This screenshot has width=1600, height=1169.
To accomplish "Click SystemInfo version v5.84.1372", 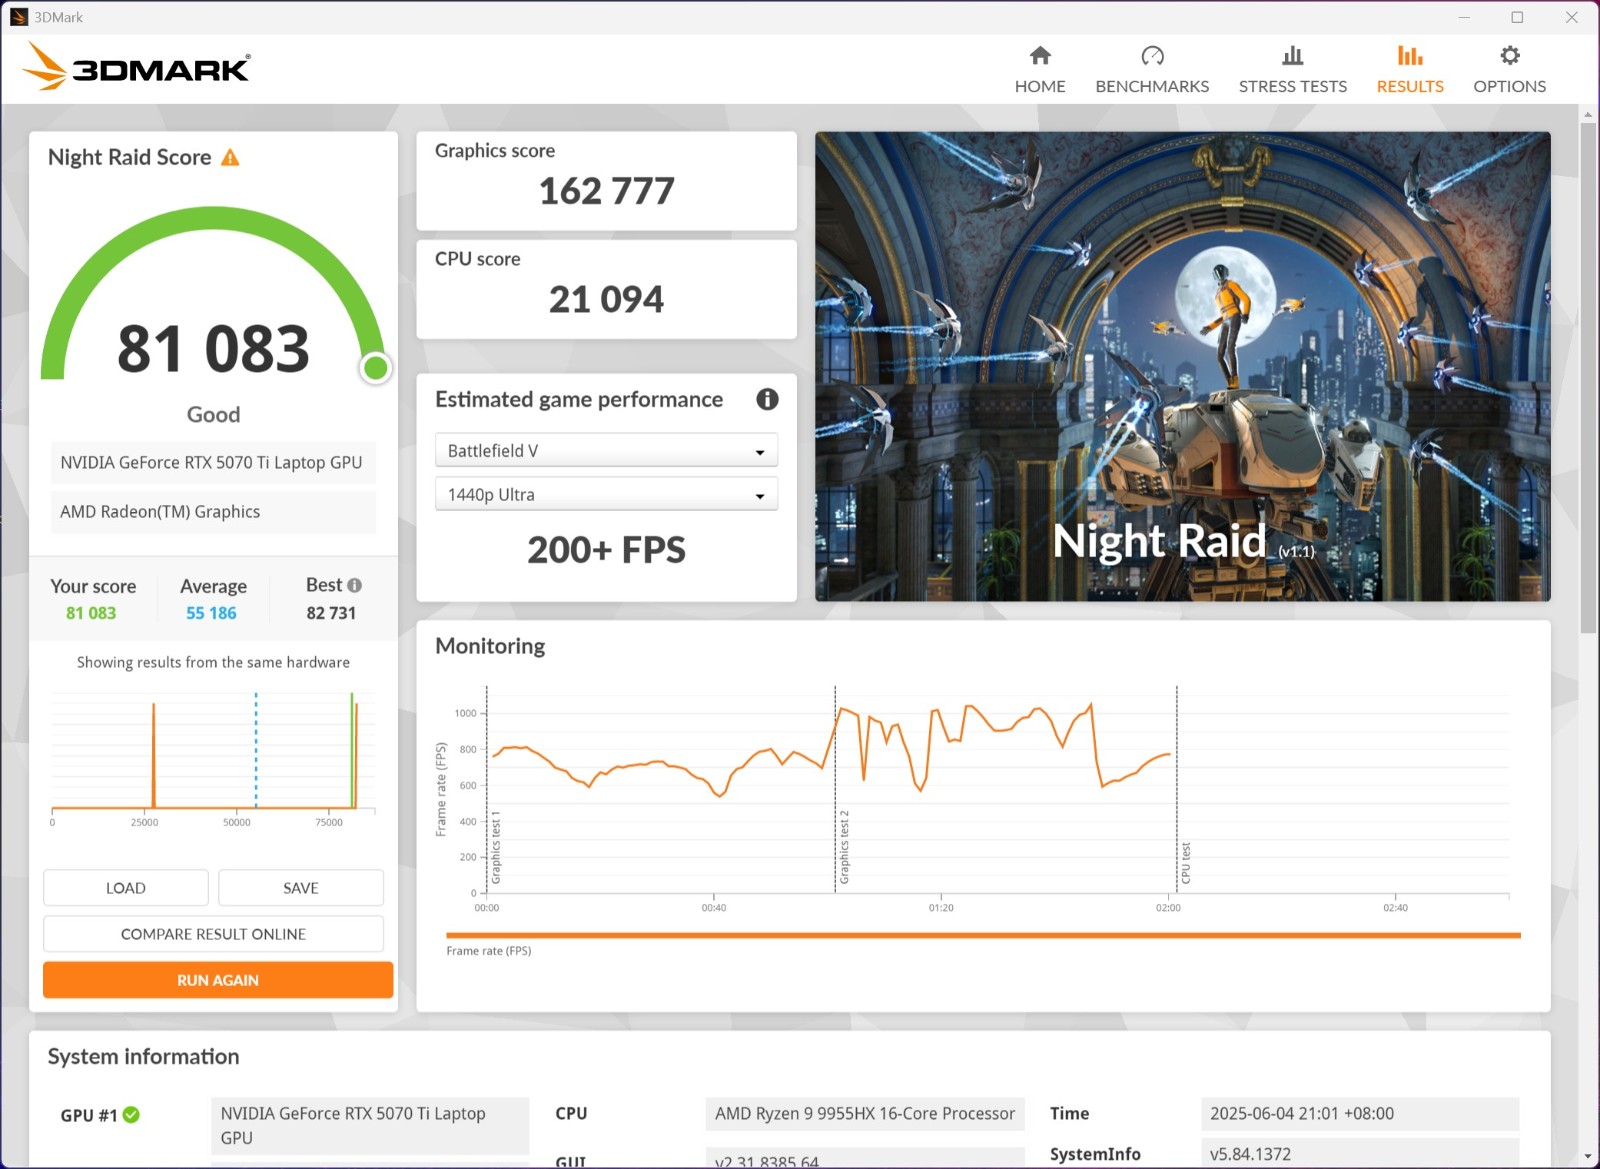I will point(1360,1153).
